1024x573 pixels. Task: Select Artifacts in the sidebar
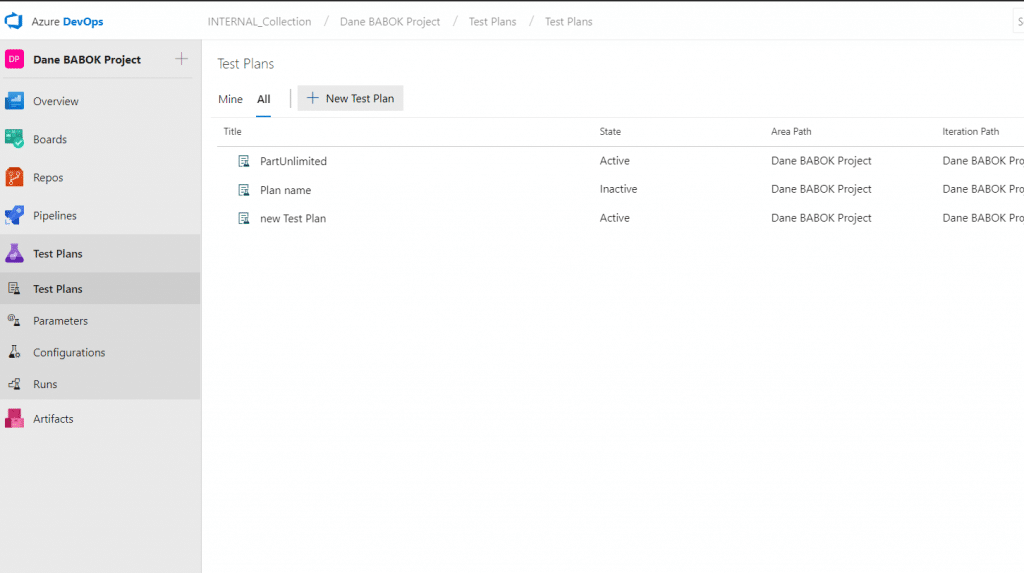53,419
